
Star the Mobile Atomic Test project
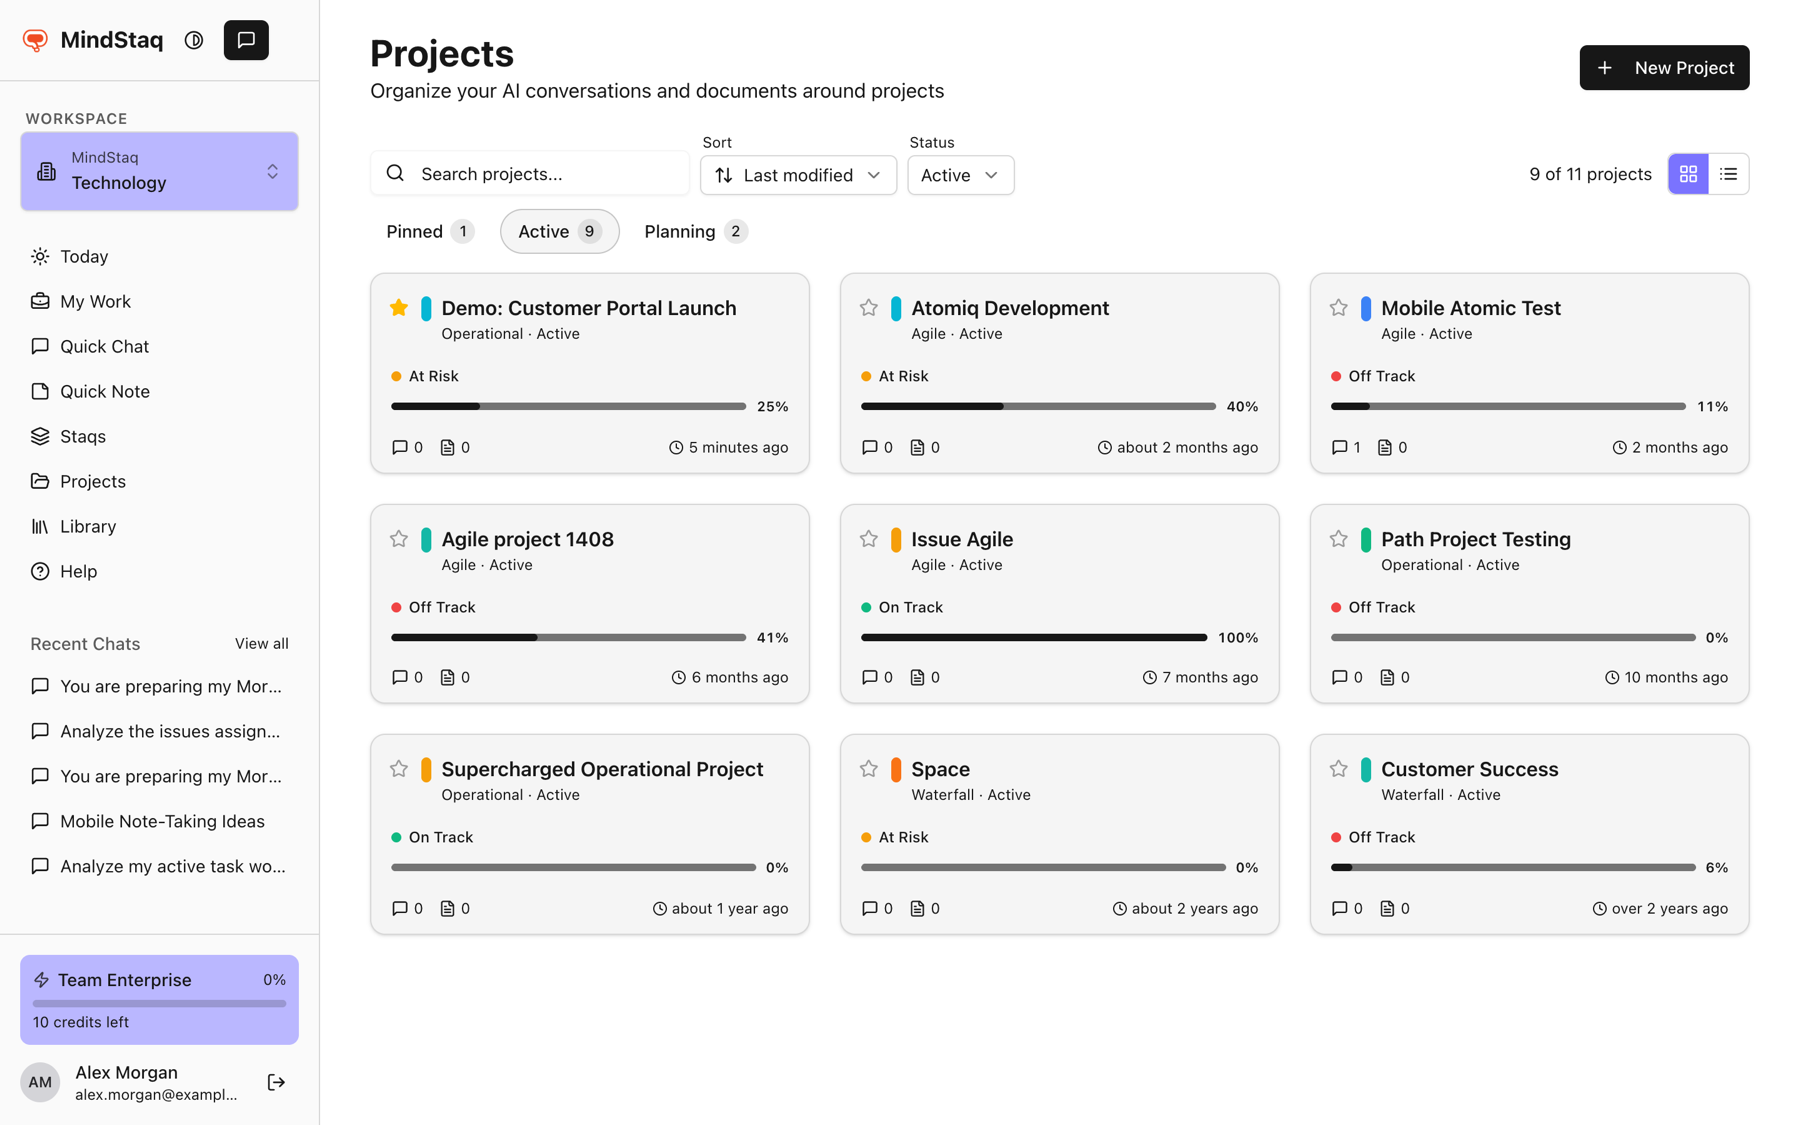[x=1339, y=308]
